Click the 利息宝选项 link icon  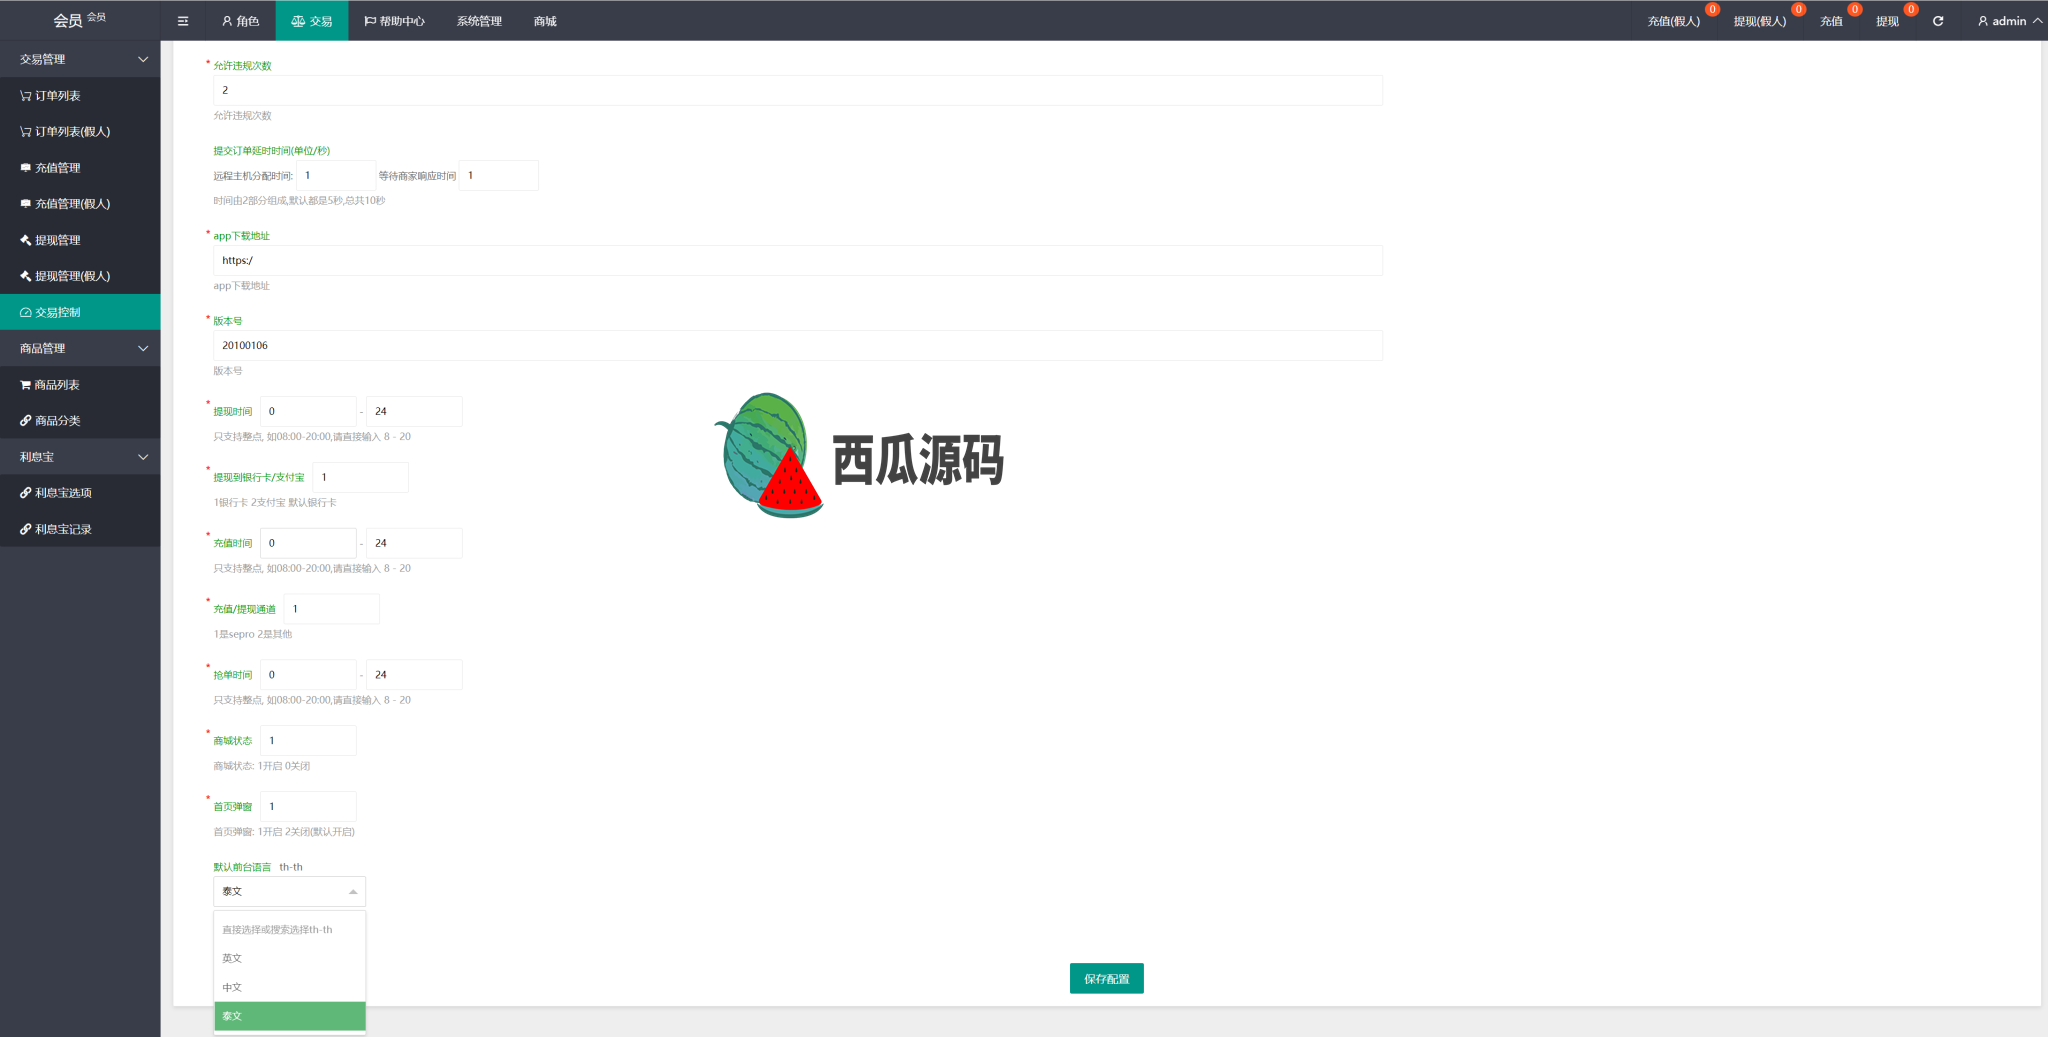26,492
